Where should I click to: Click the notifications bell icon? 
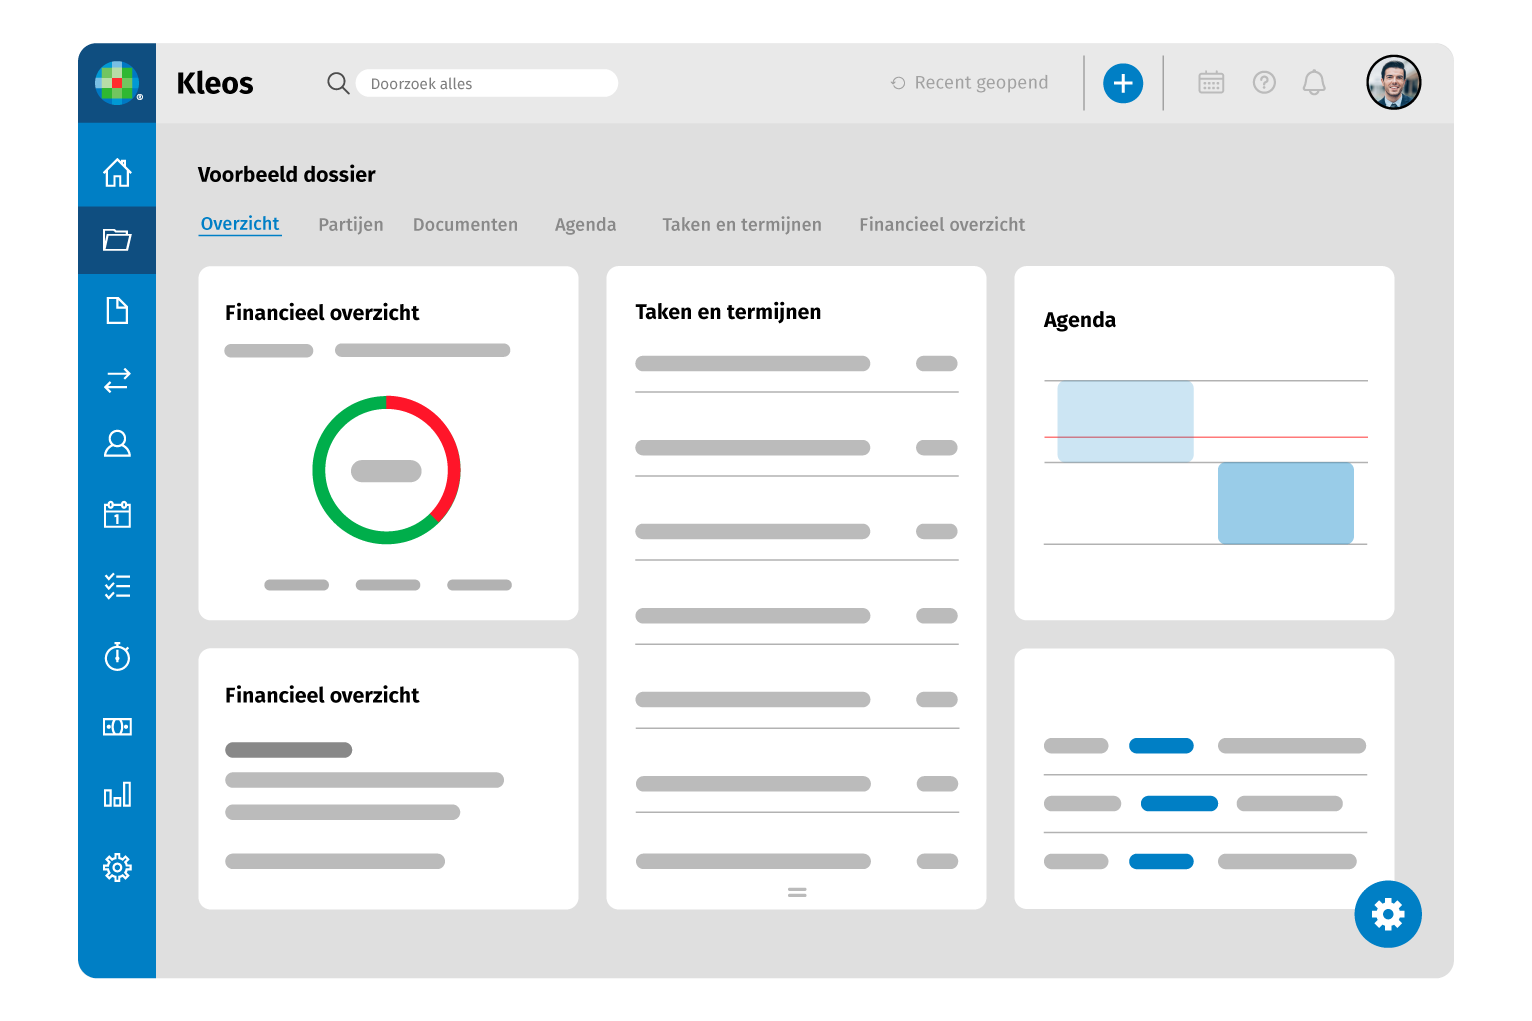[x=1314, y=83]
